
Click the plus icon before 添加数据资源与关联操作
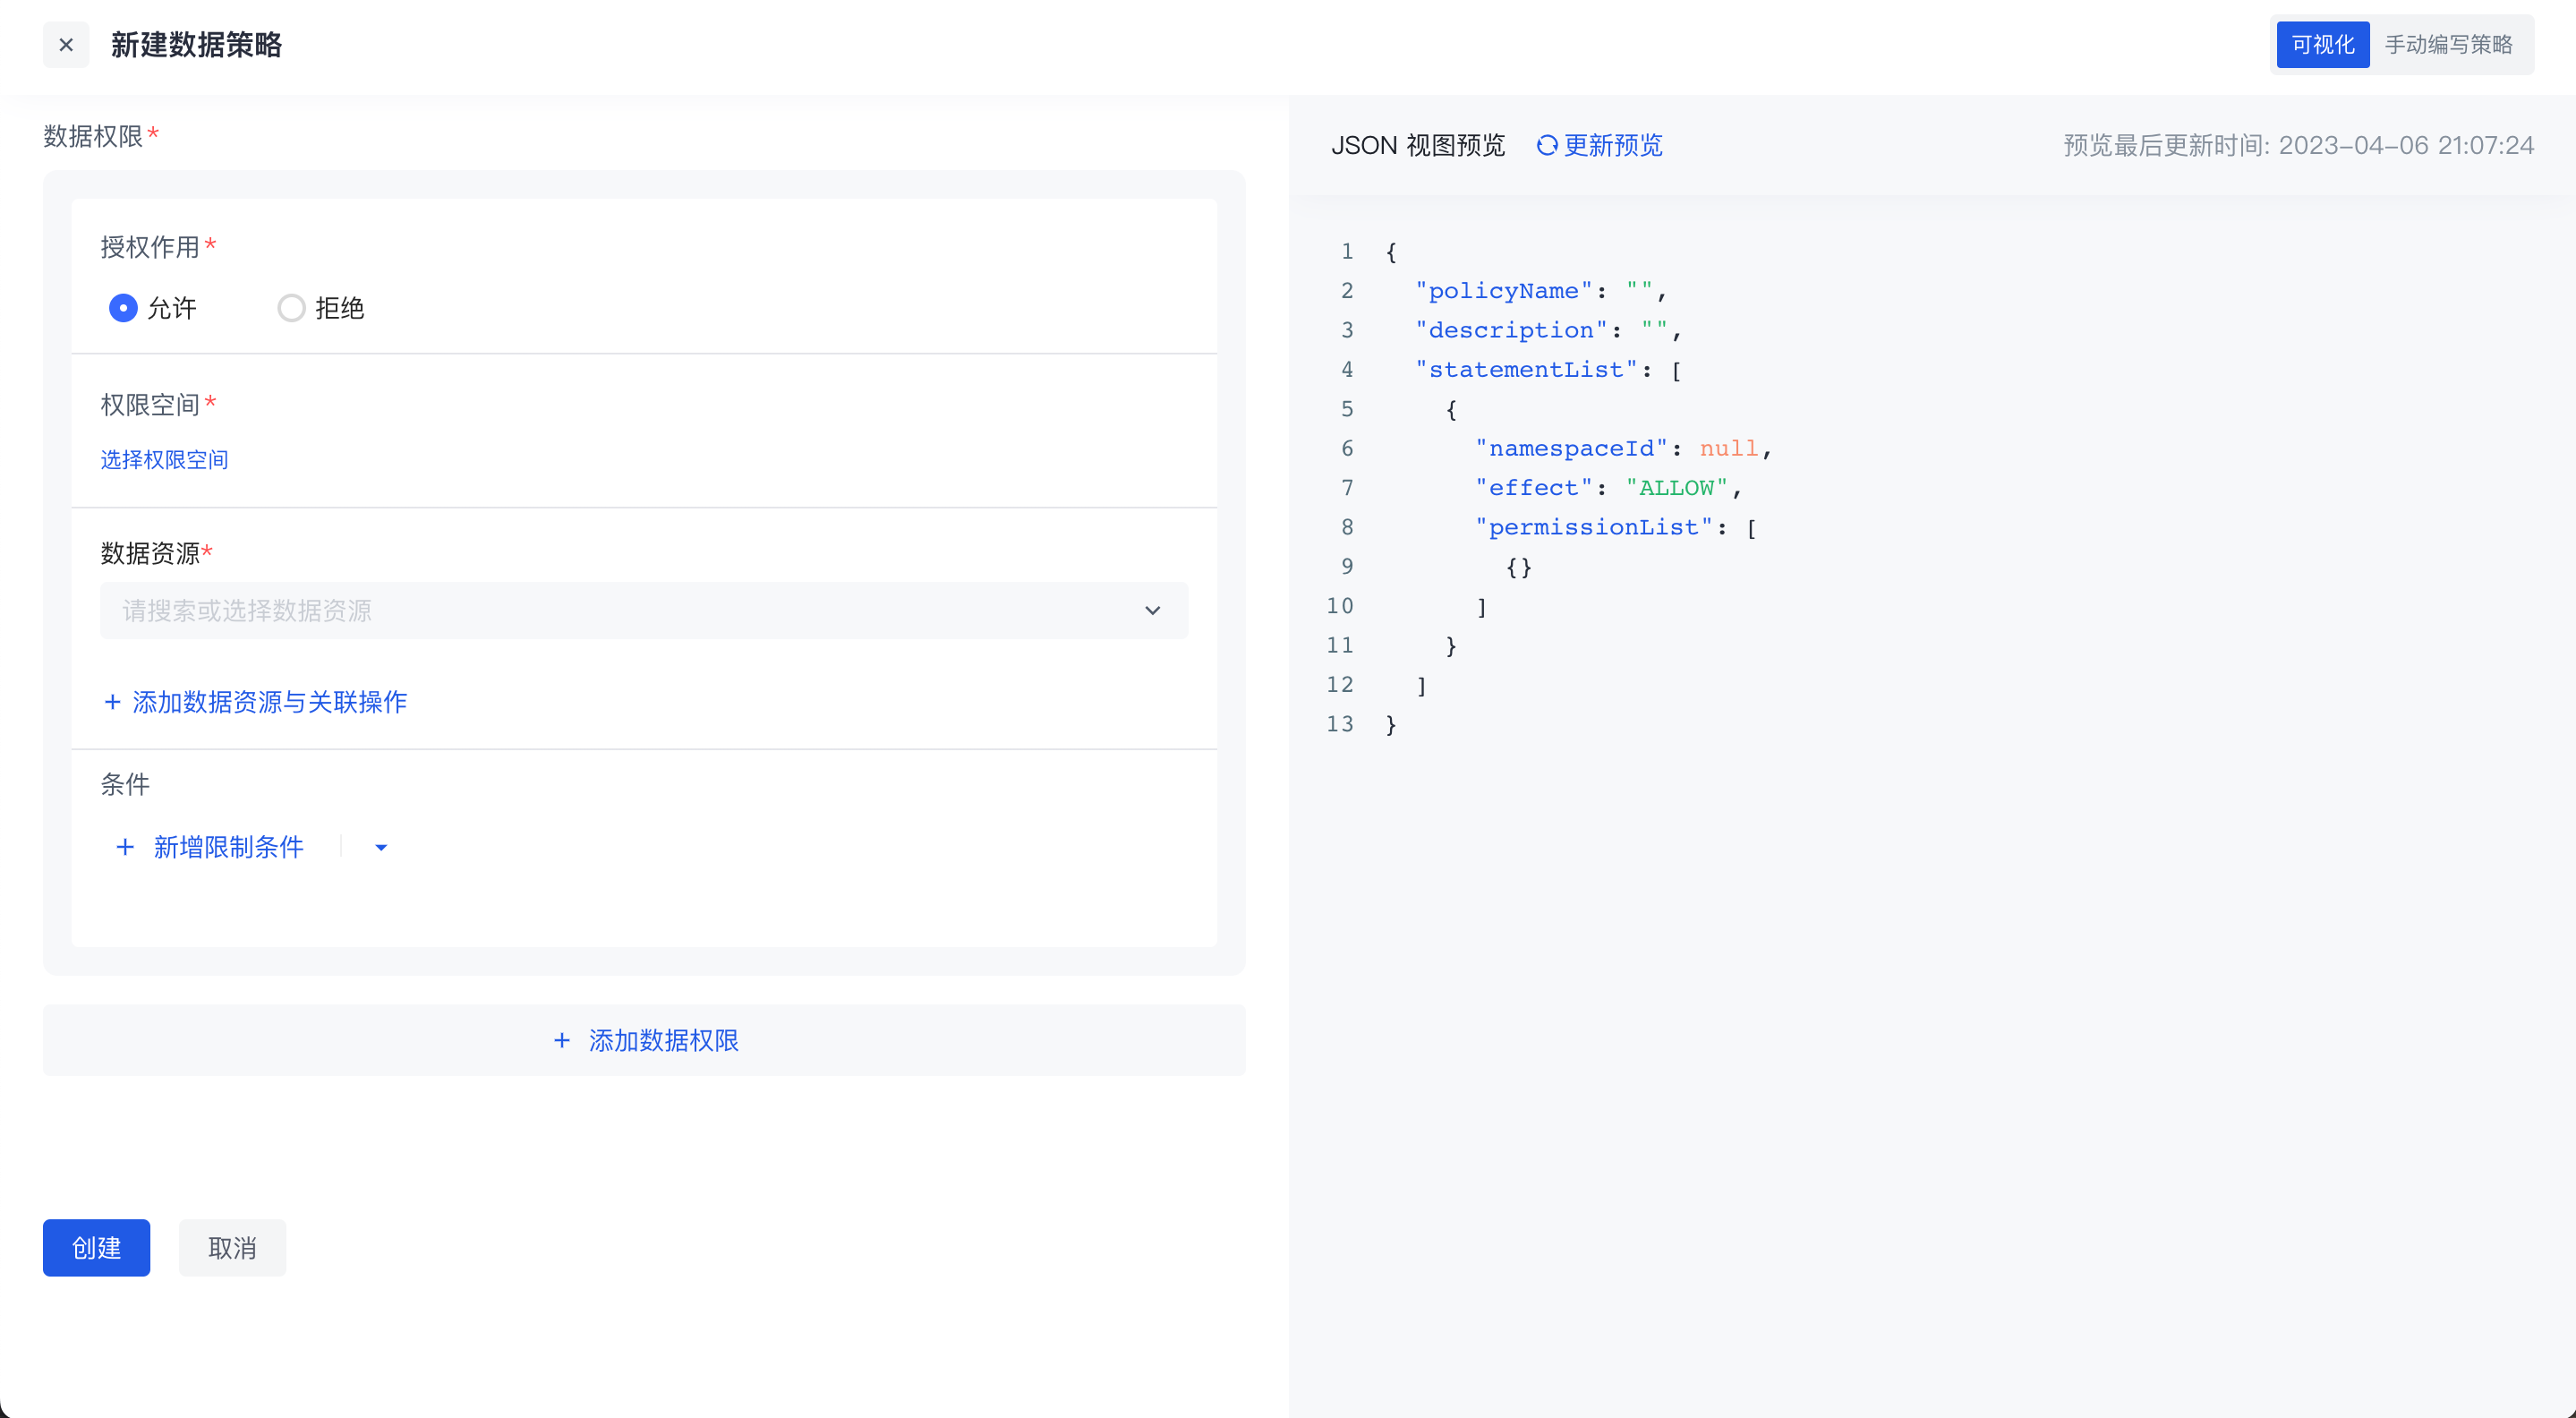pyautogui.click(x=113, y=702)
